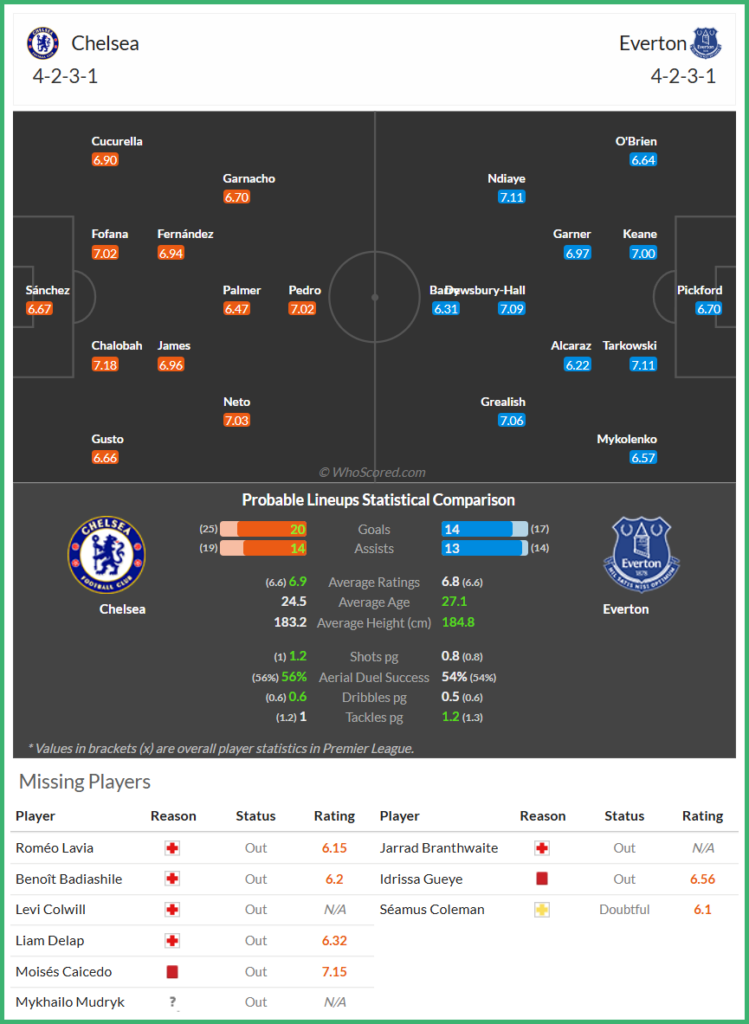749x1024 pixels.
Task: Click the small Chelsea crest in the header
Action: pyautogui.click(x=43, y=42)
